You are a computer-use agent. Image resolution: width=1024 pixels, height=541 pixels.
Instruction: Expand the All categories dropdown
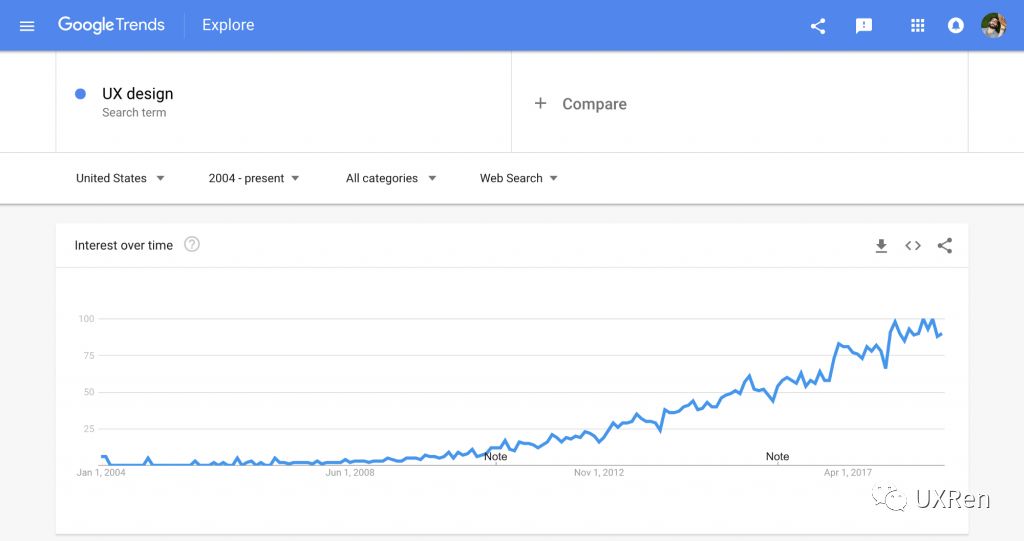[x=391, y=178]
